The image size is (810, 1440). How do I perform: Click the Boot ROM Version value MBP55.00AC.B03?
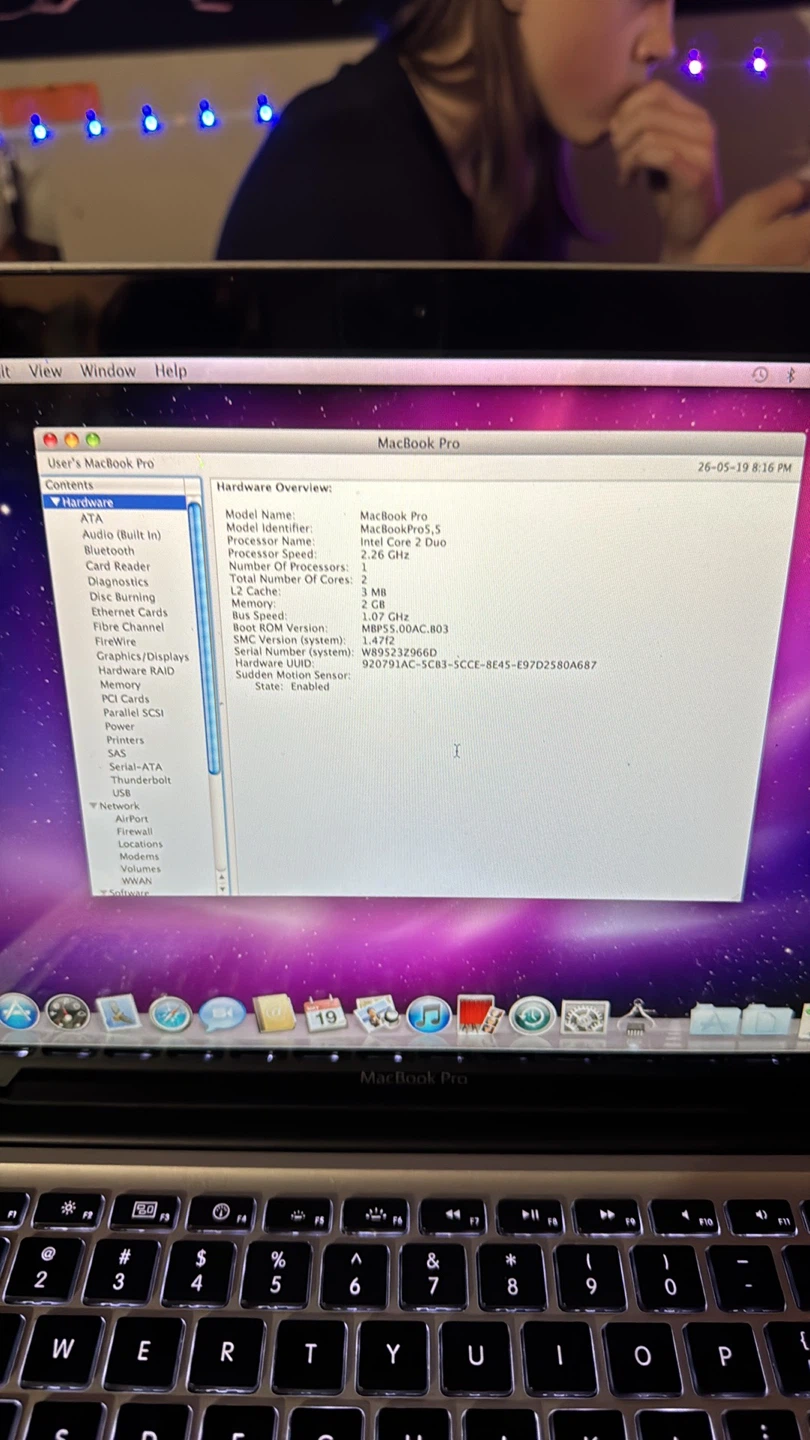[x=405, y=629]
